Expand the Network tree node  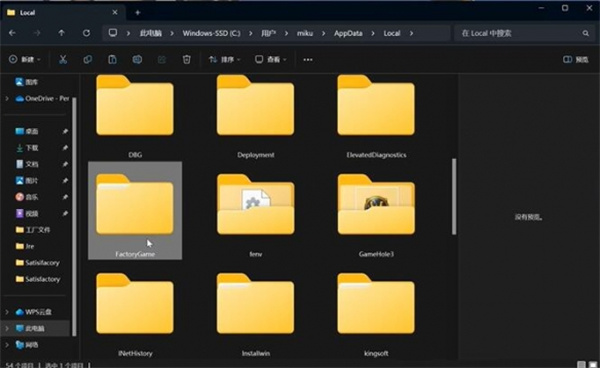[7, 345]
